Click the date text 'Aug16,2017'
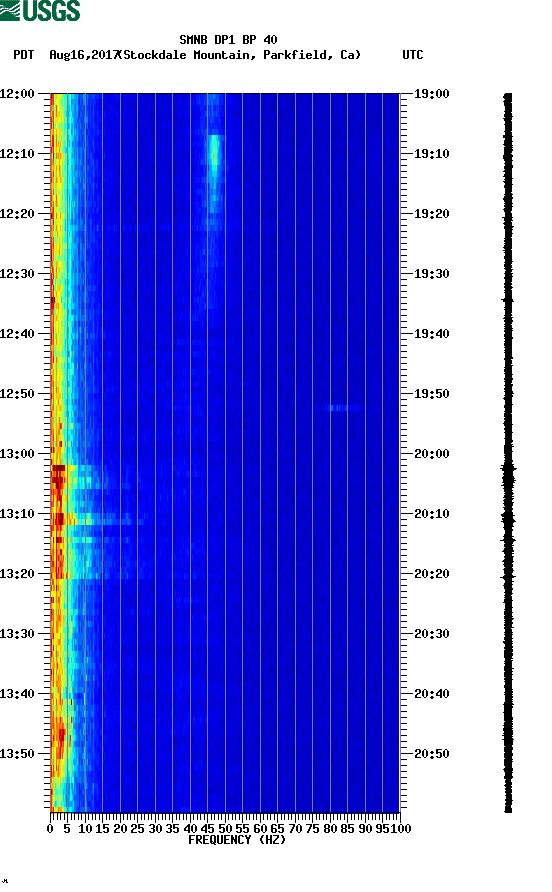This screenshot has height=892, width=552. [x=84, y=55]
